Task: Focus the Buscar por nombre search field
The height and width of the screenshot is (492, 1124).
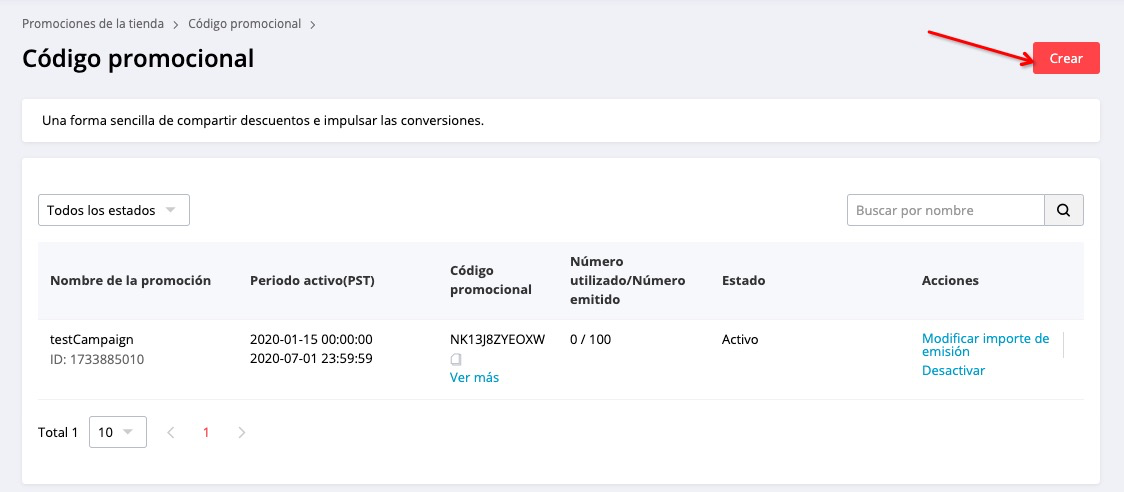Action: 945,210
